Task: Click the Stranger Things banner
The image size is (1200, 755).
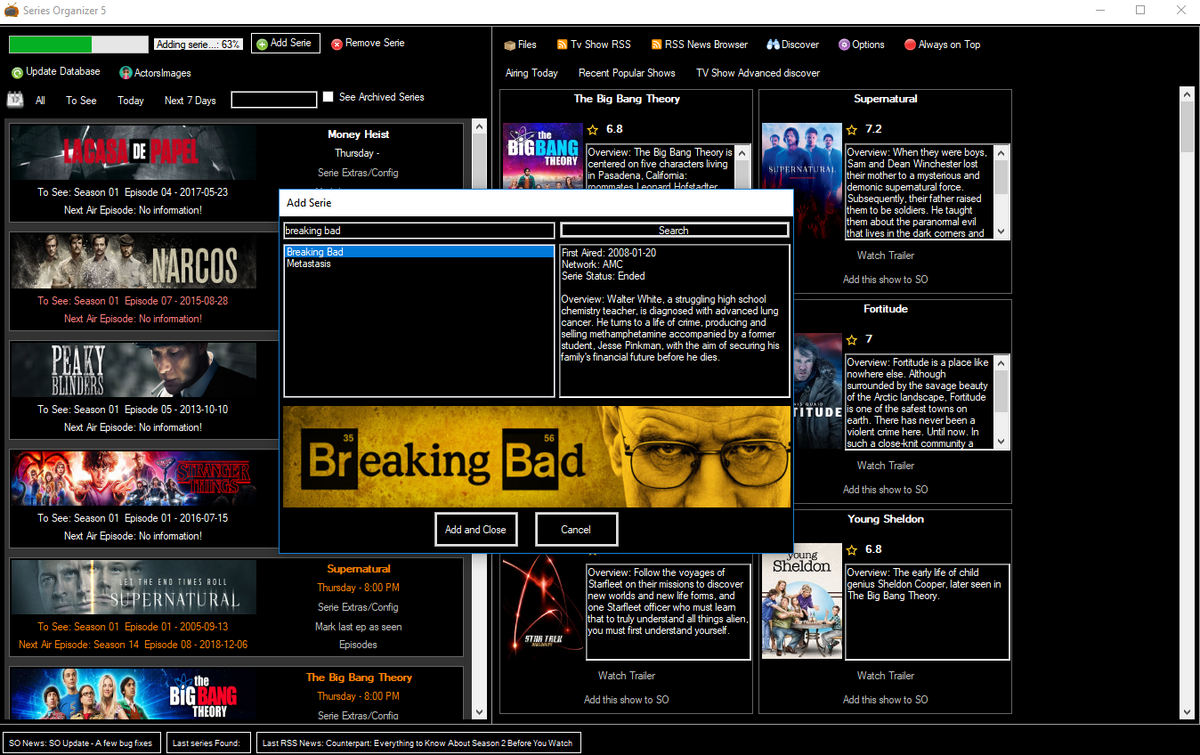Action: (x=133, y=478)
